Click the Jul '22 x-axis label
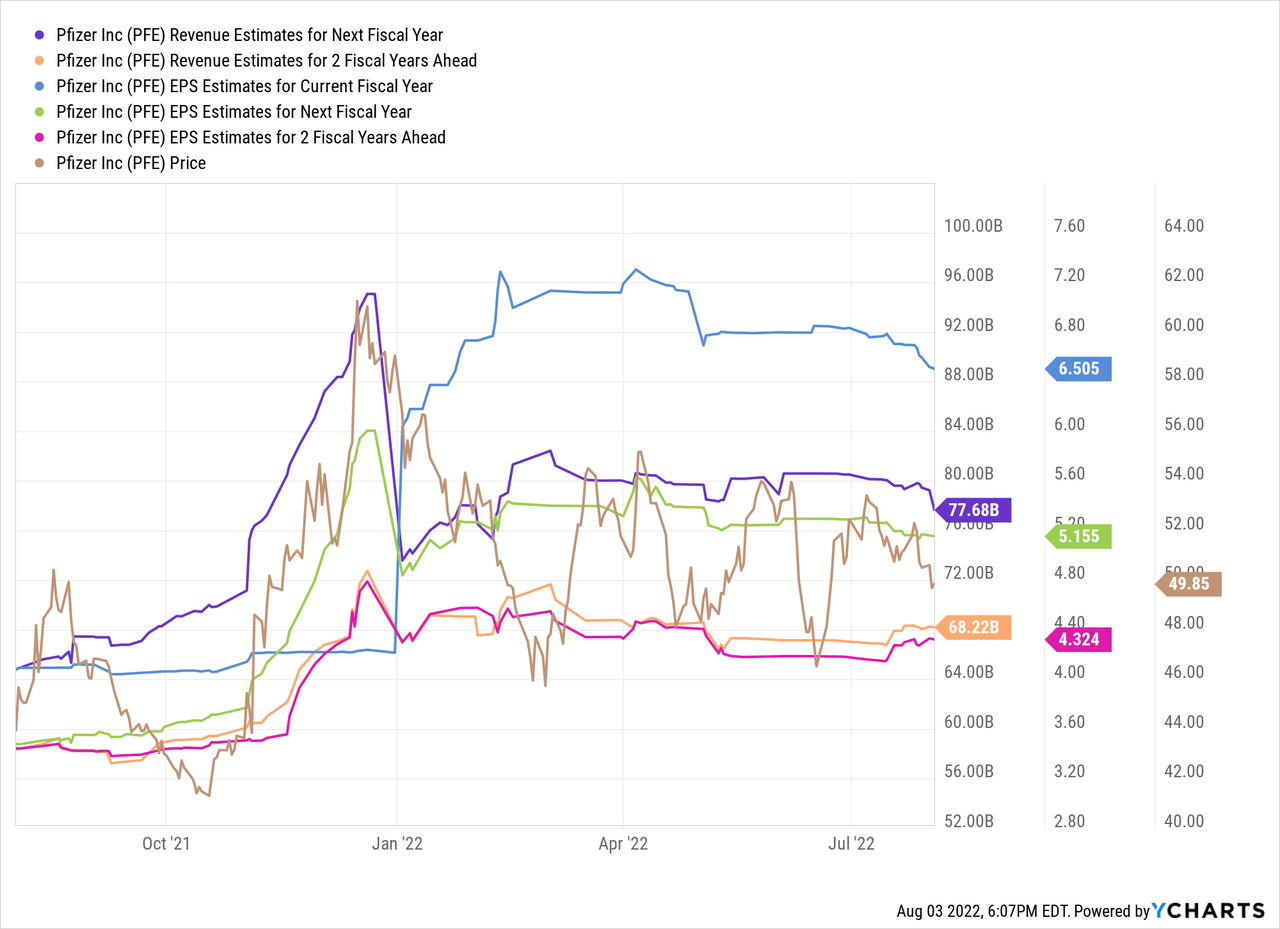 852,844
